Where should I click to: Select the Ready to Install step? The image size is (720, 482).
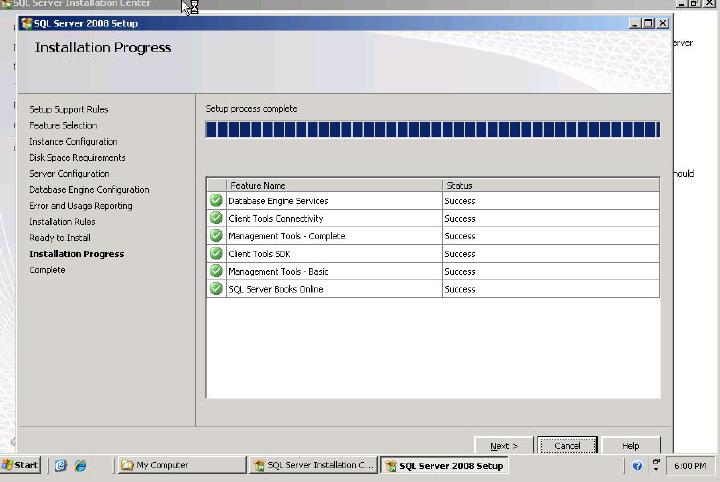tap(60, 238)
